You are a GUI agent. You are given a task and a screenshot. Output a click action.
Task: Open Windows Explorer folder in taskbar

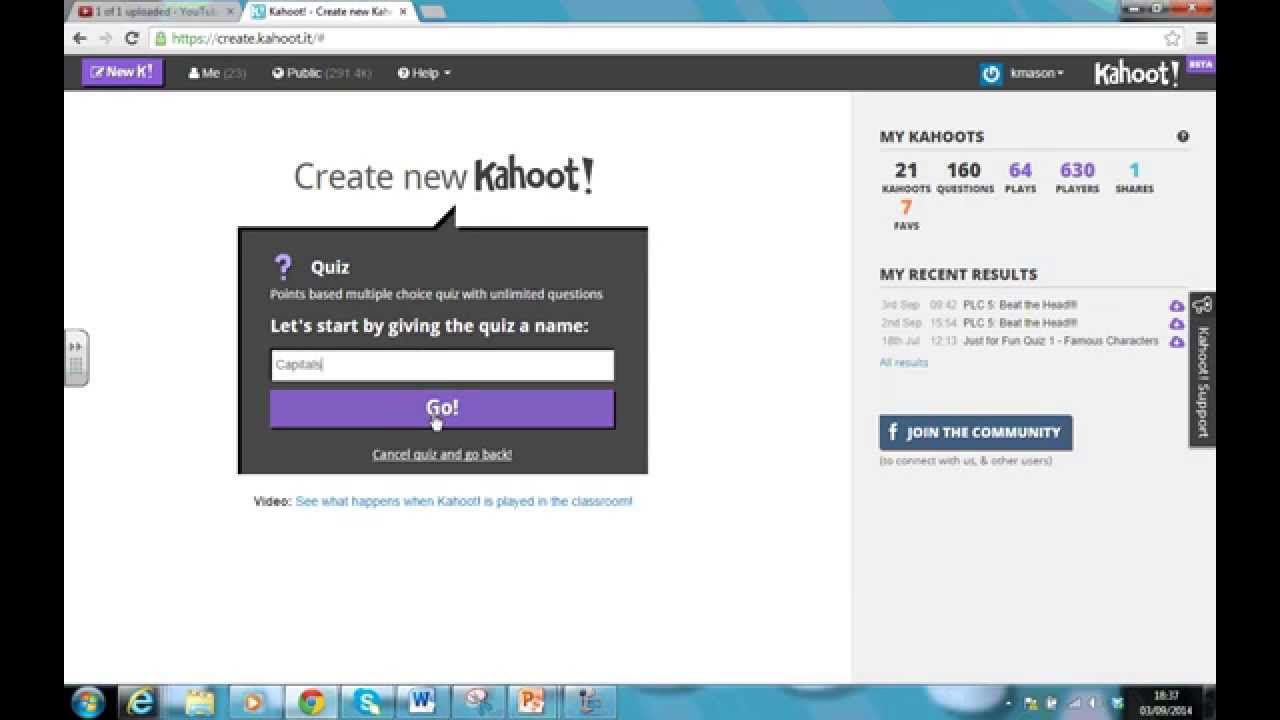tap(199, 702)
